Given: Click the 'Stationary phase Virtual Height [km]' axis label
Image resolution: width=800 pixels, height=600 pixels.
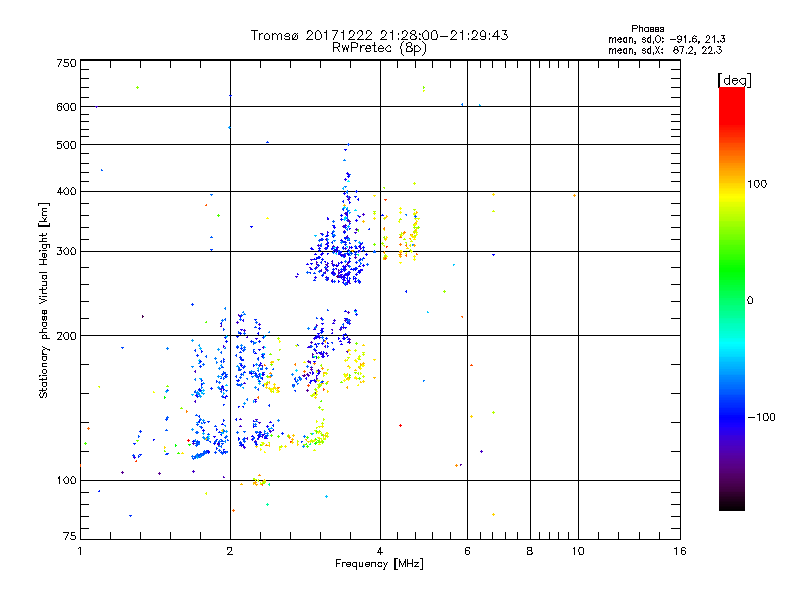Looking at the screenshot, I should pos(44,300).
